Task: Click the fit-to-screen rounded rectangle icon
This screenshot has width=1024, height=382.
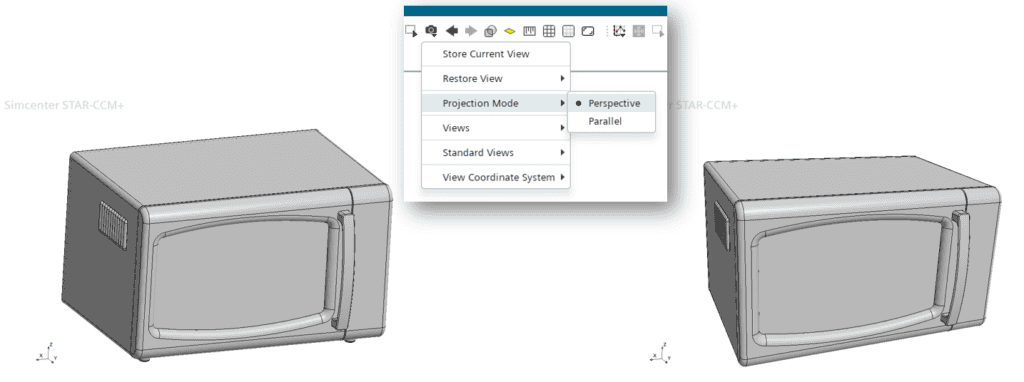Action: pos(588,31)
